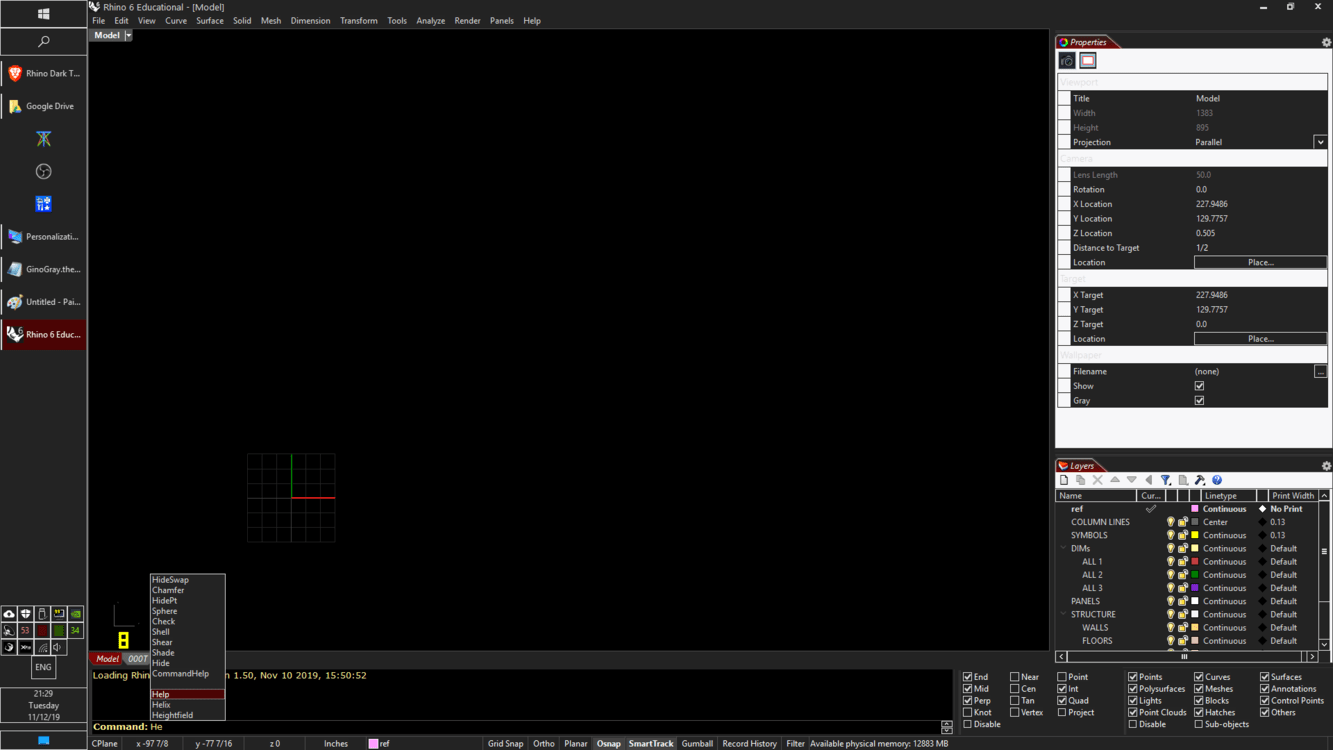Open the Curve menu
1333x750 pixels.
click(176, 20)
